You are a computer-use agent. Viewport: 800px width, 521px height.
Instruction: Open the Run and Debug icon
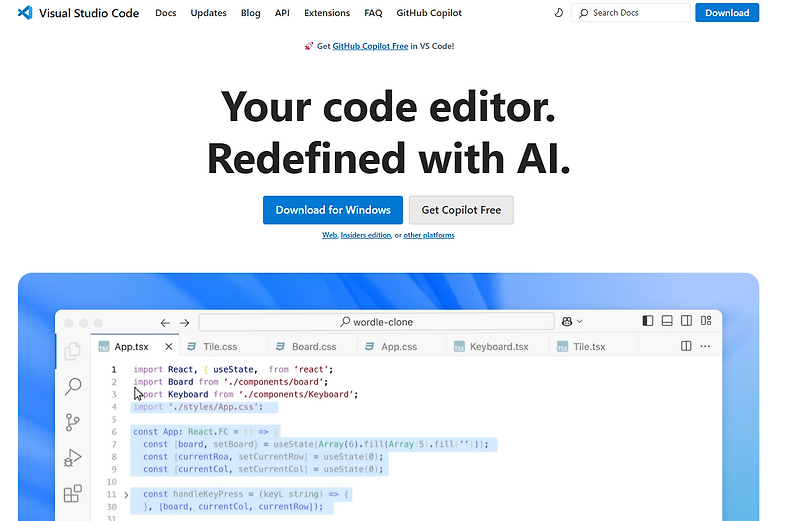point(72,458)
